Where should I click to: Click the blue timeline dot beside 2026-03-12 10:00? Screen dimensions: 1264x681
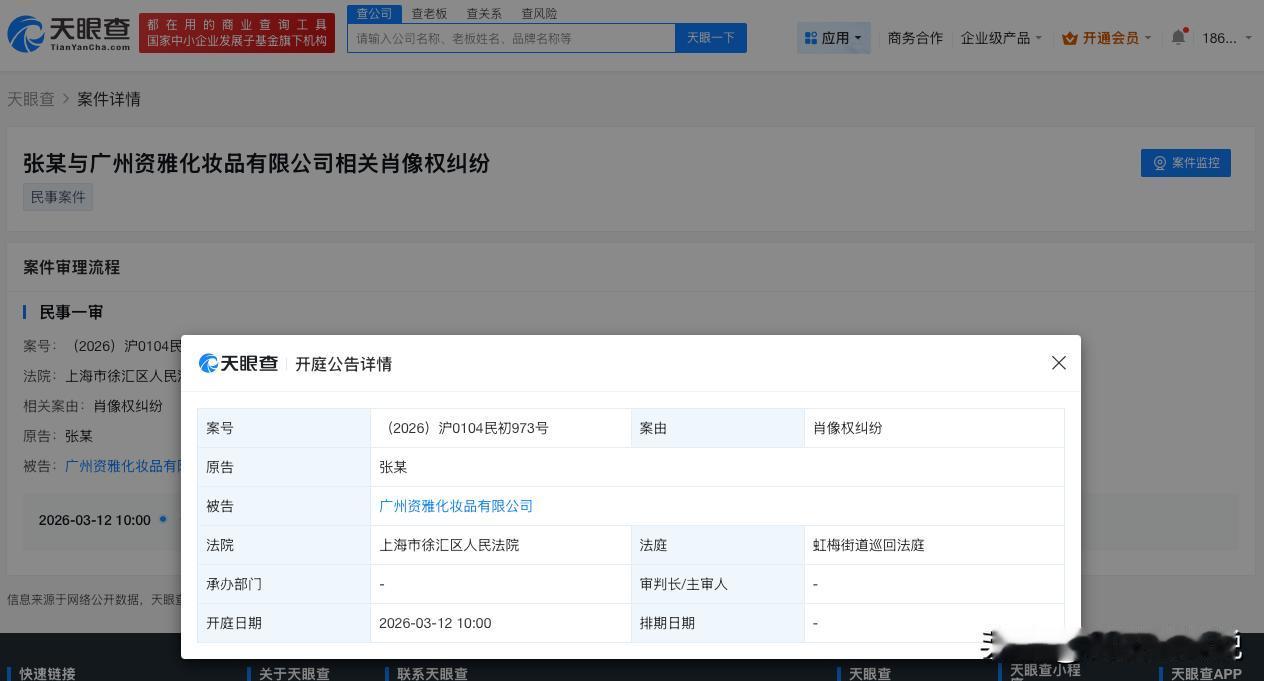tap(161, 519)
